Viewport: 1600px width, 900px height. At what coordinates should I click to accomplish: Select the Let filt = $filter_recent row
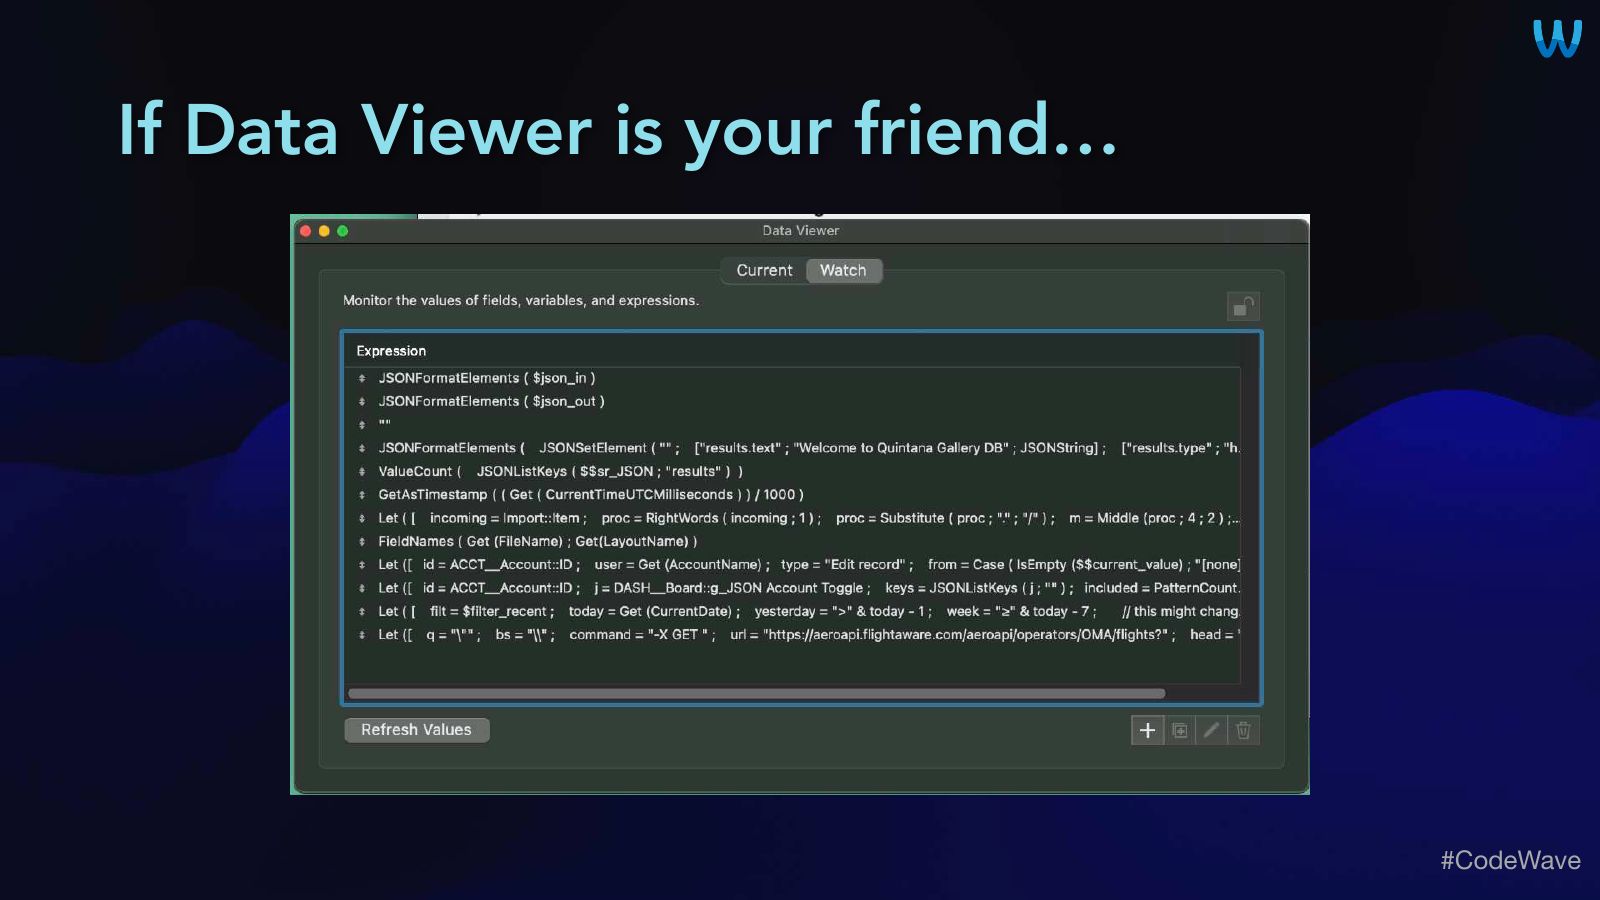(x=793, y=611)
